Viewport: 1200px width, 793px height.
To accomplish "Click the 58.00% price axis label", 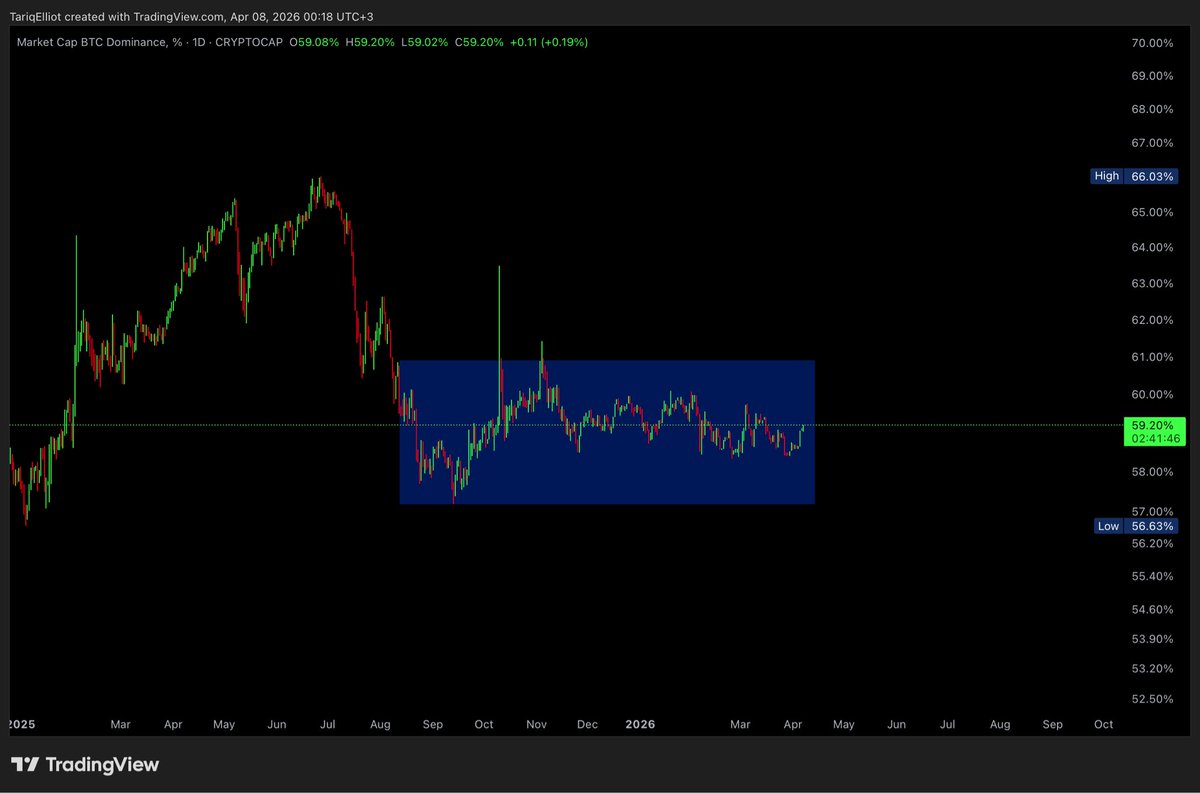I will (x=1151, y=471).
